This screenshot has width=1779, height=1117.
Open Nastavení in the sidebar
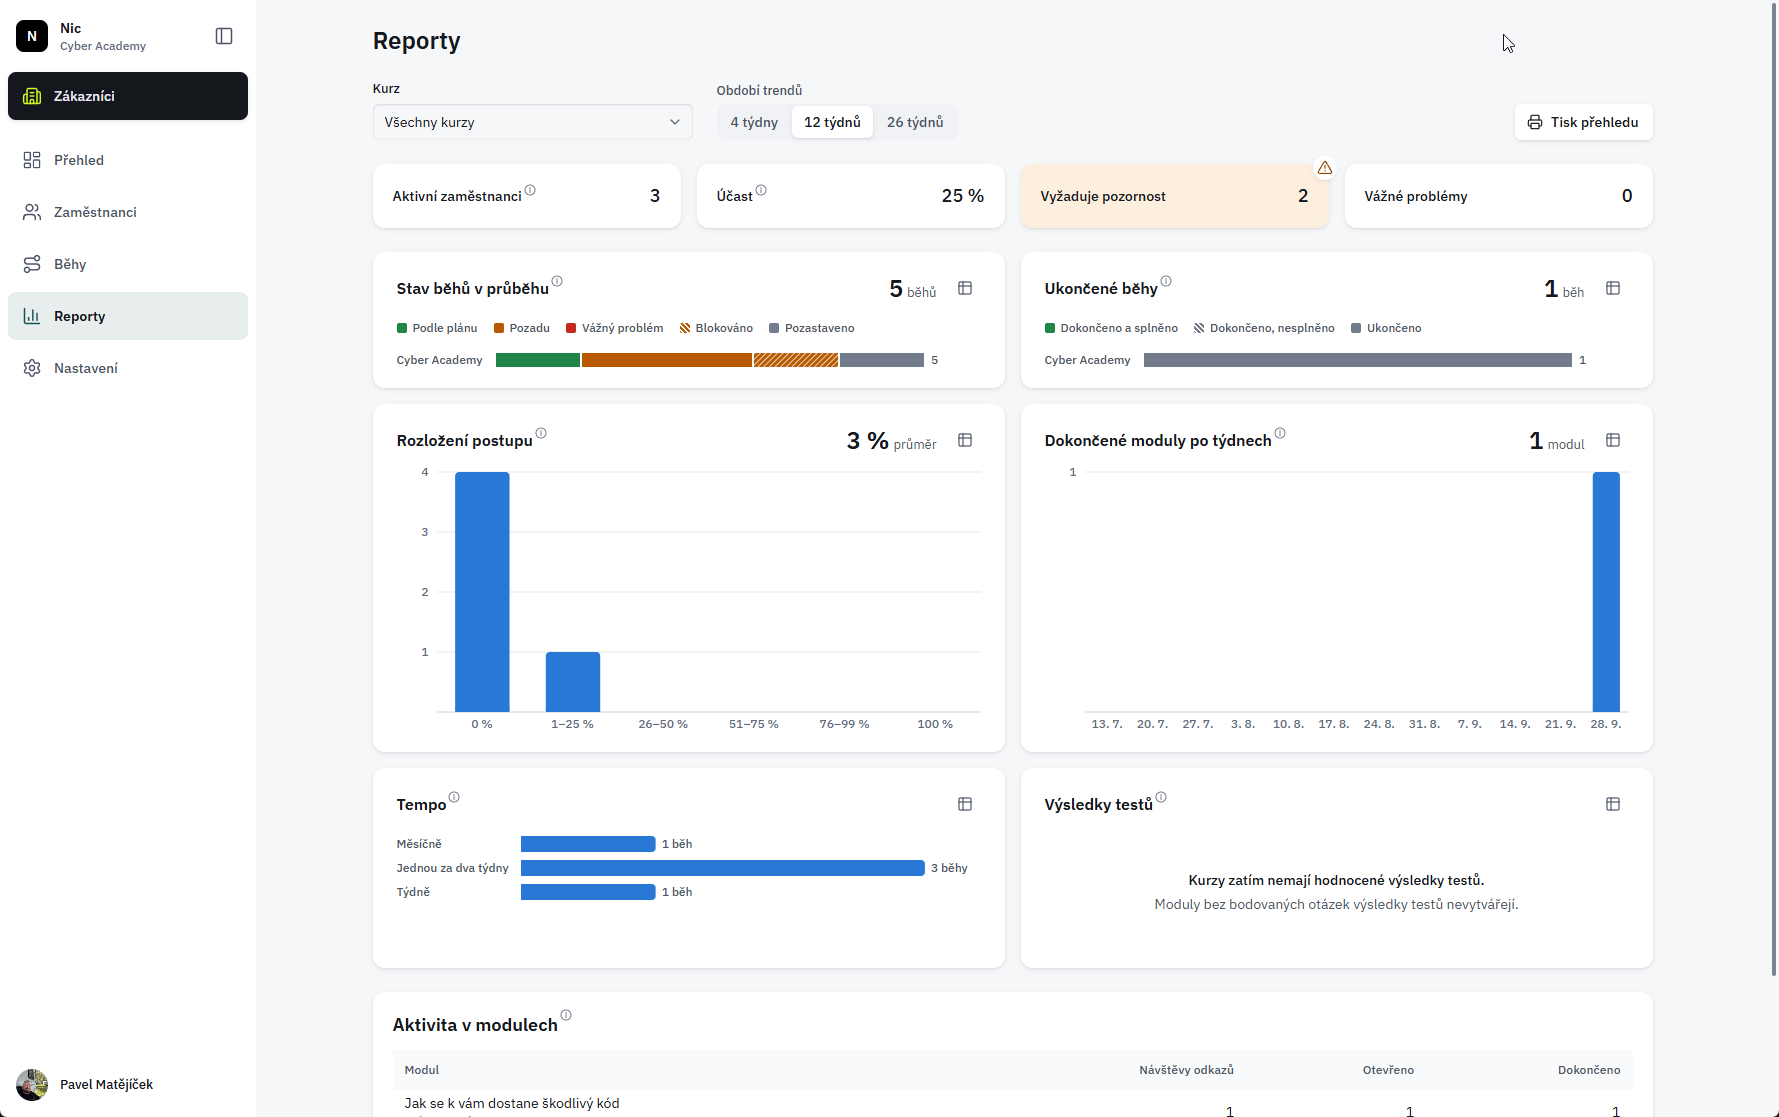[128, 368]
